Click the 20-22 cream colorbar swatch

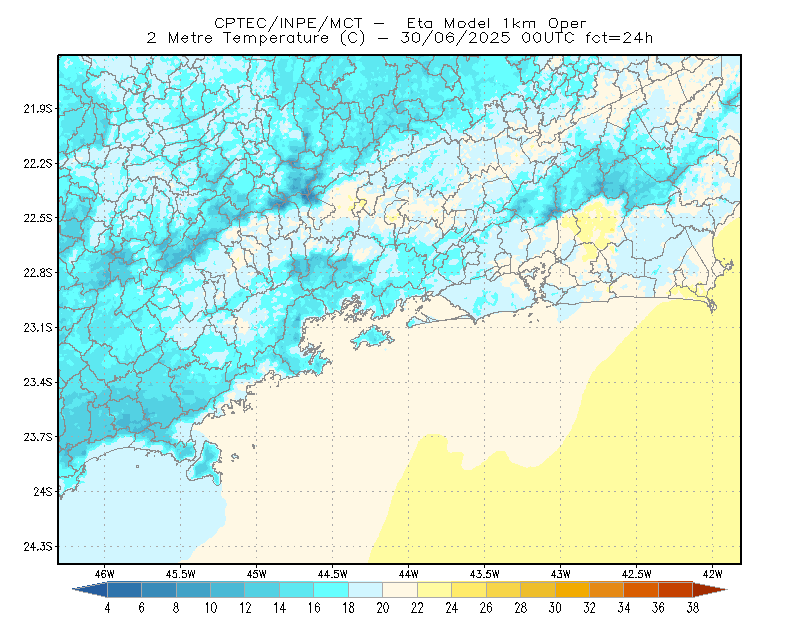pos(400,590)
